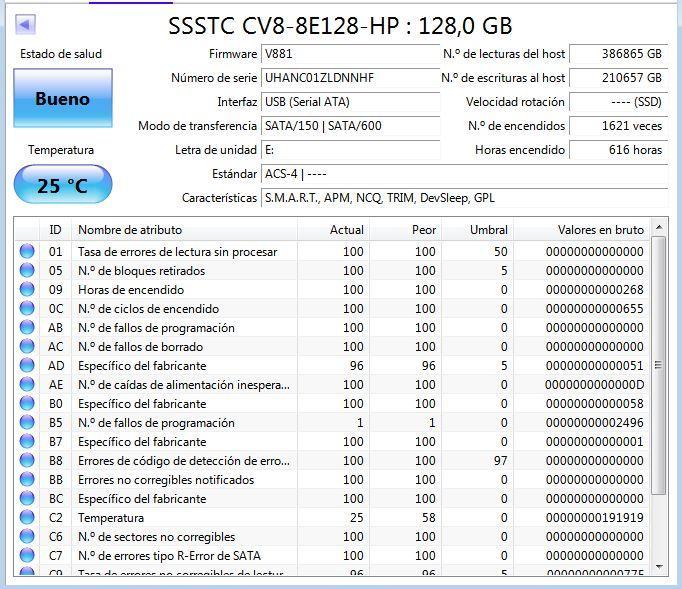Select the N.º de fallos de borrado row
This screenshot has width=682, height=589.
(x=332, y=347)
